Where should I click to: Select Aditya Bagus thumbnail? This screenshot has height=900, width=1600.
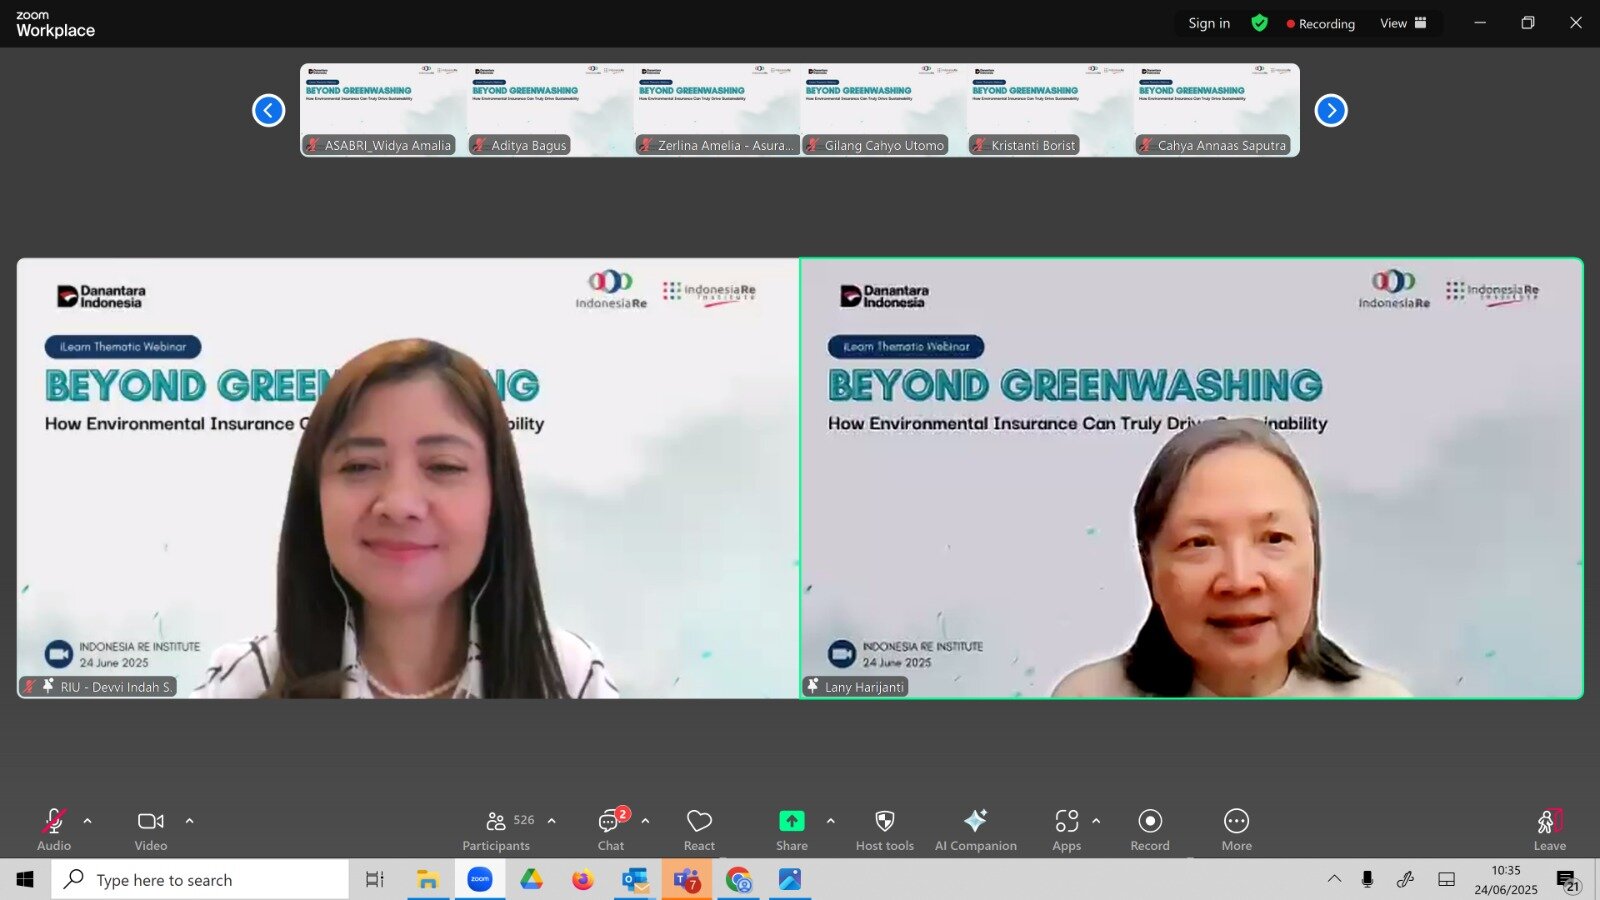click(x=550, y=110)
